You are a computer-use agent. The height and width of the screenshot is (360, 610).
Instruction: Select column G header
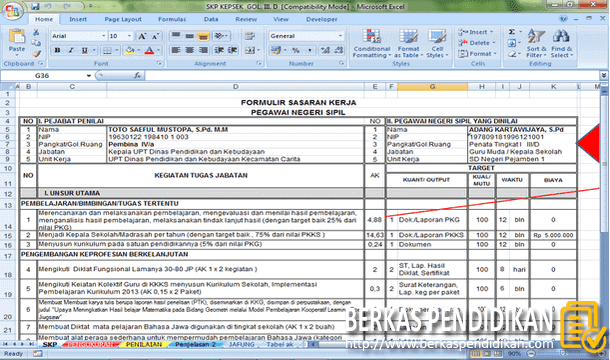(x=432, y=87)
